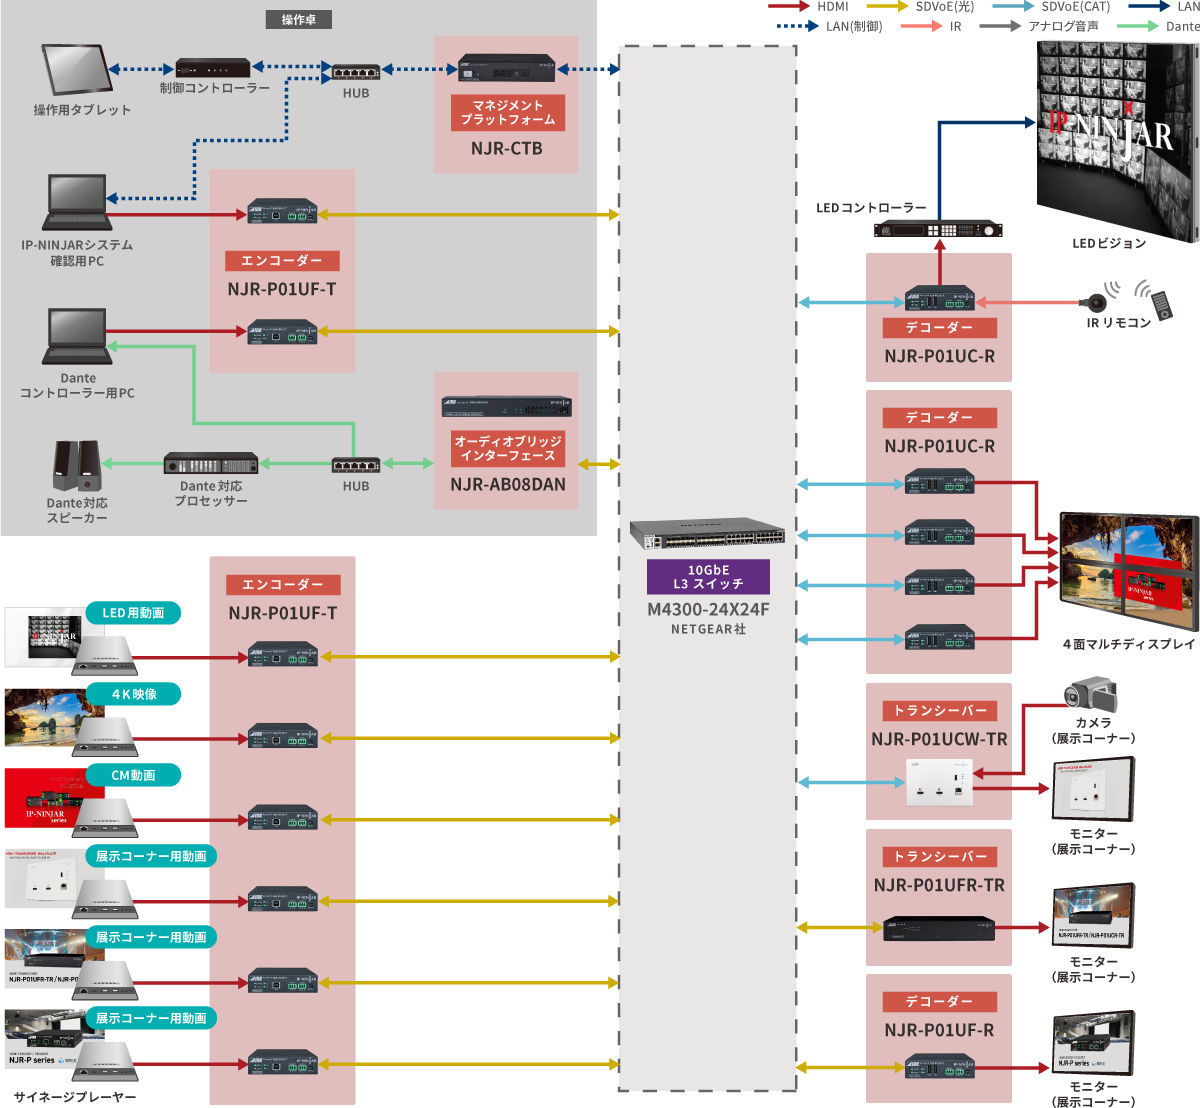Select the カメラ video camera icon
1200x1108 pixels.
coord(1091,695)
